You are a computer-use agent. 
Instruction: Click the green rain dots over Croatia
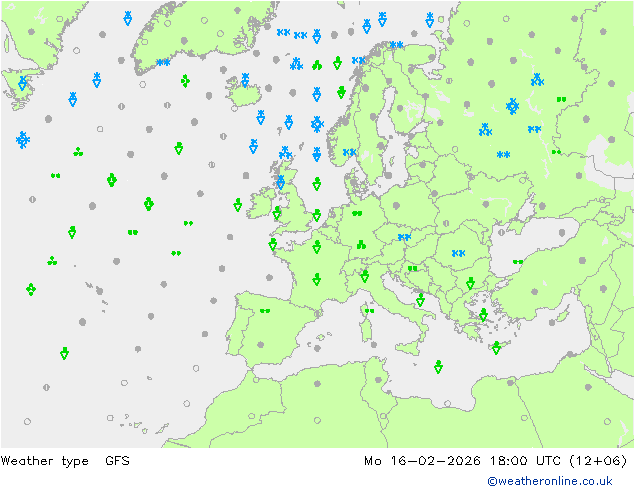pos(412,268)
